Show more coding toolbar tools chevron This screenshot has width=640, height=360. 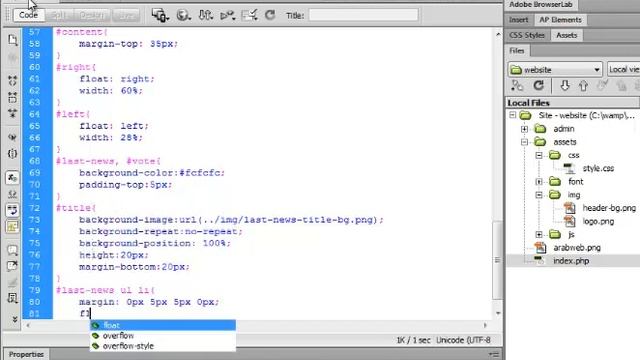[14, 320]
